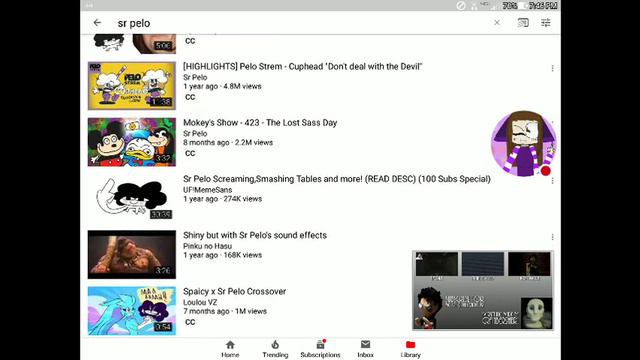
Task: Open the Subscriptions tab
Action: [x=320, y=349]
